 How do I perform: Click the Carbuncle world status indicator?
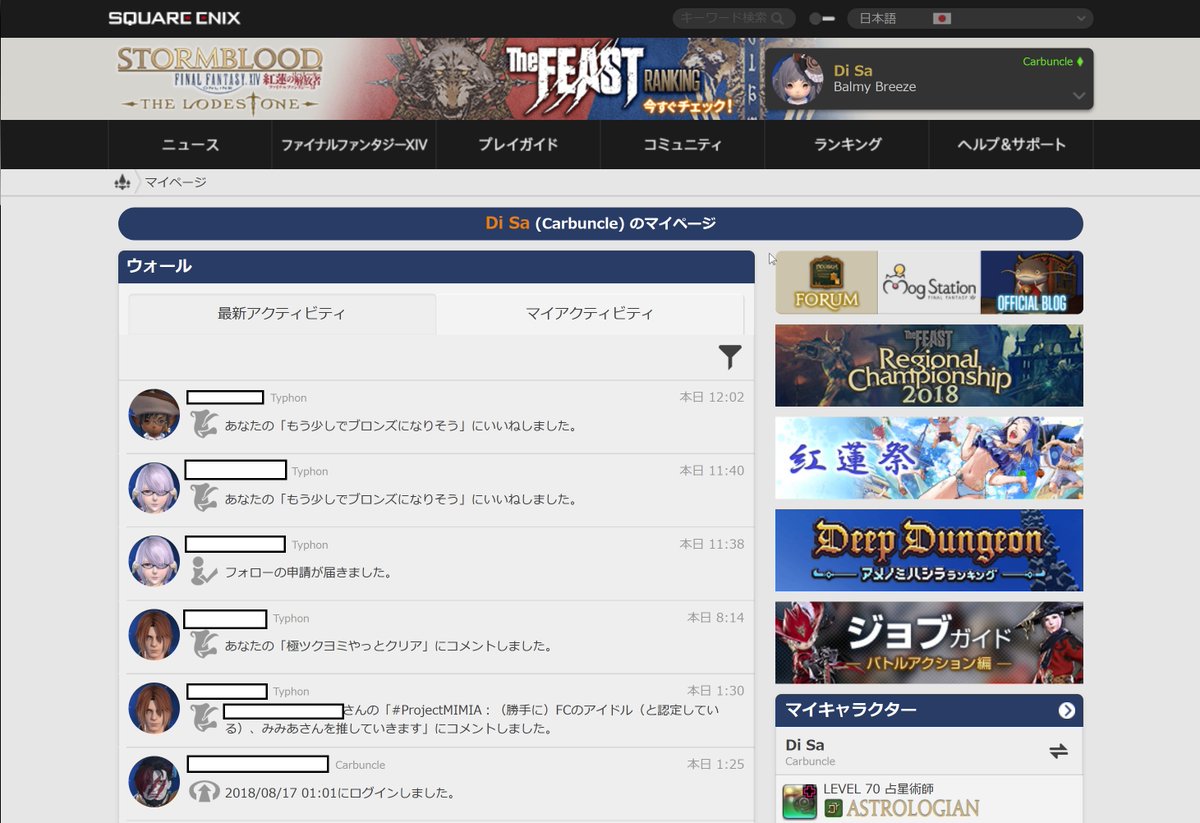click(x=1053, y=62)
